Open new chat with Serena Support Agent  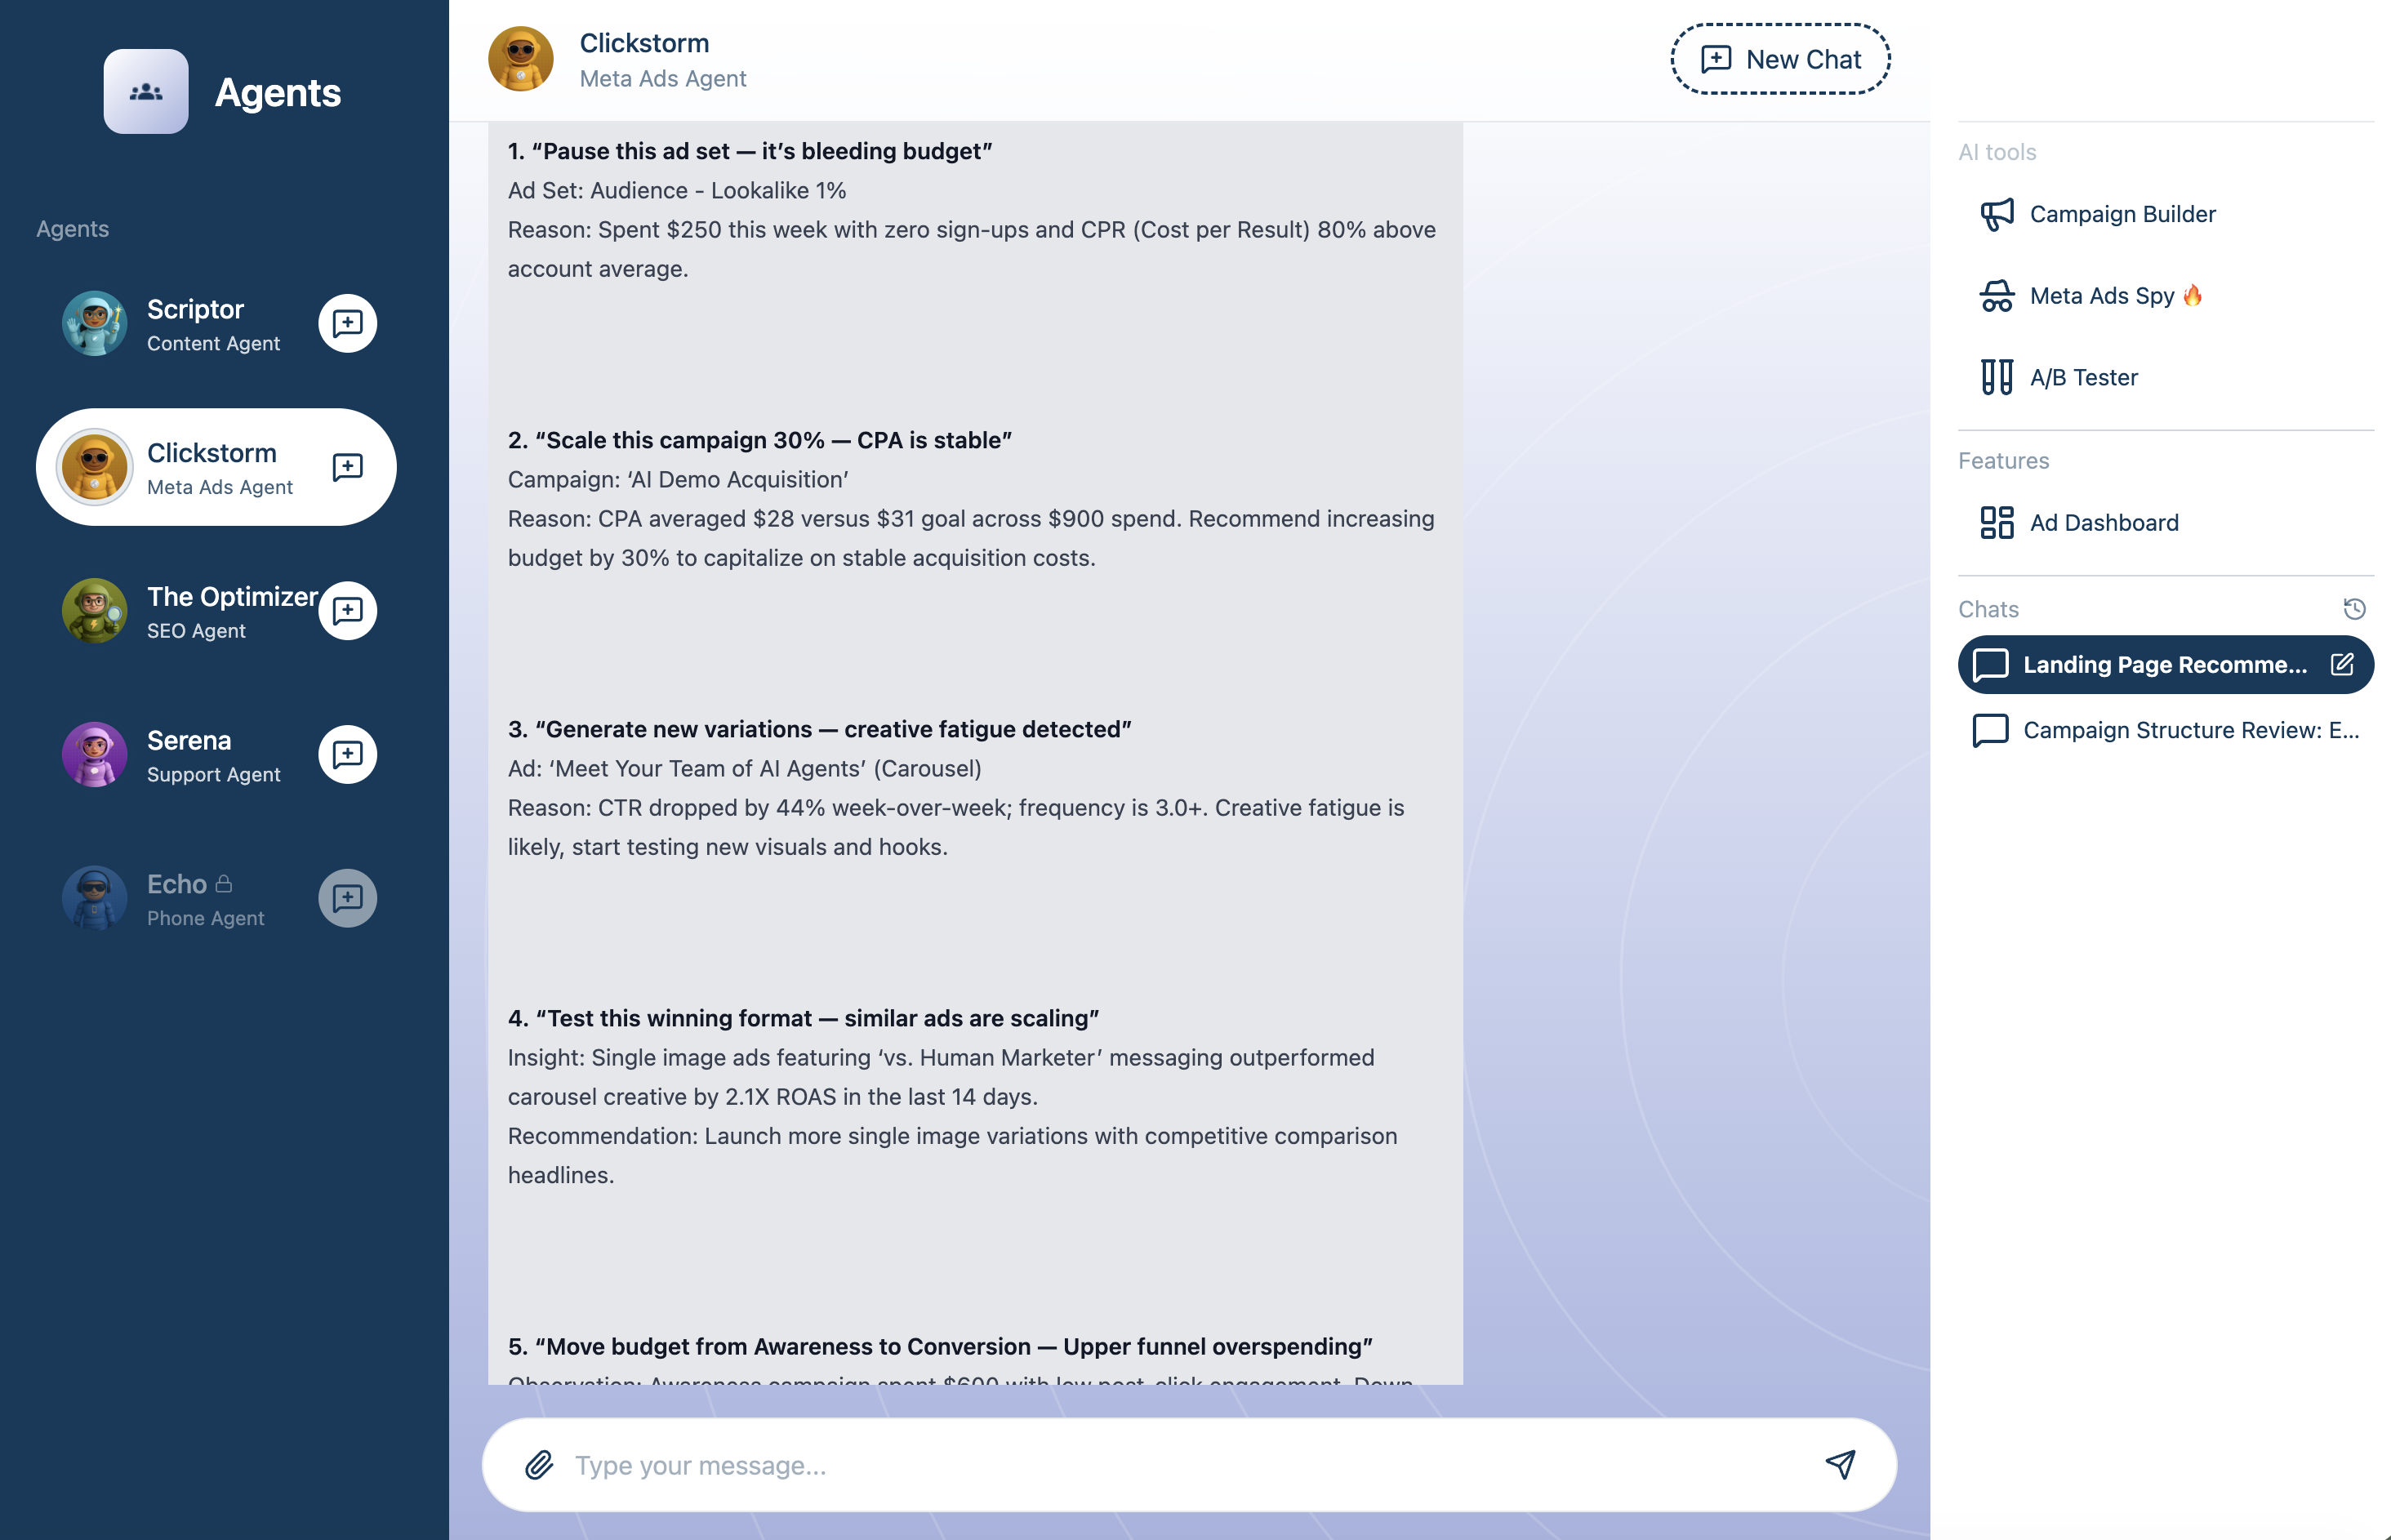click(347, 754)
